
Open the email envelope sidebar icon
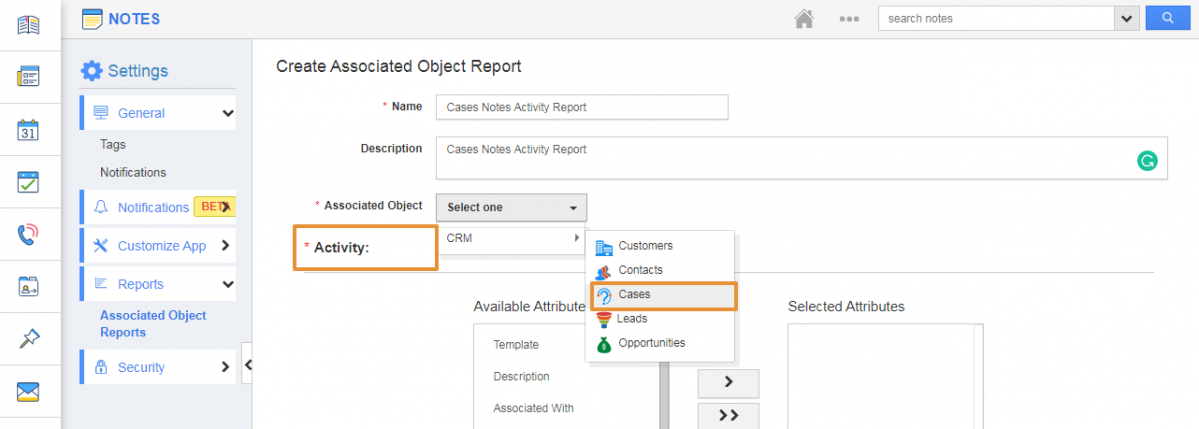coord(28,392)
